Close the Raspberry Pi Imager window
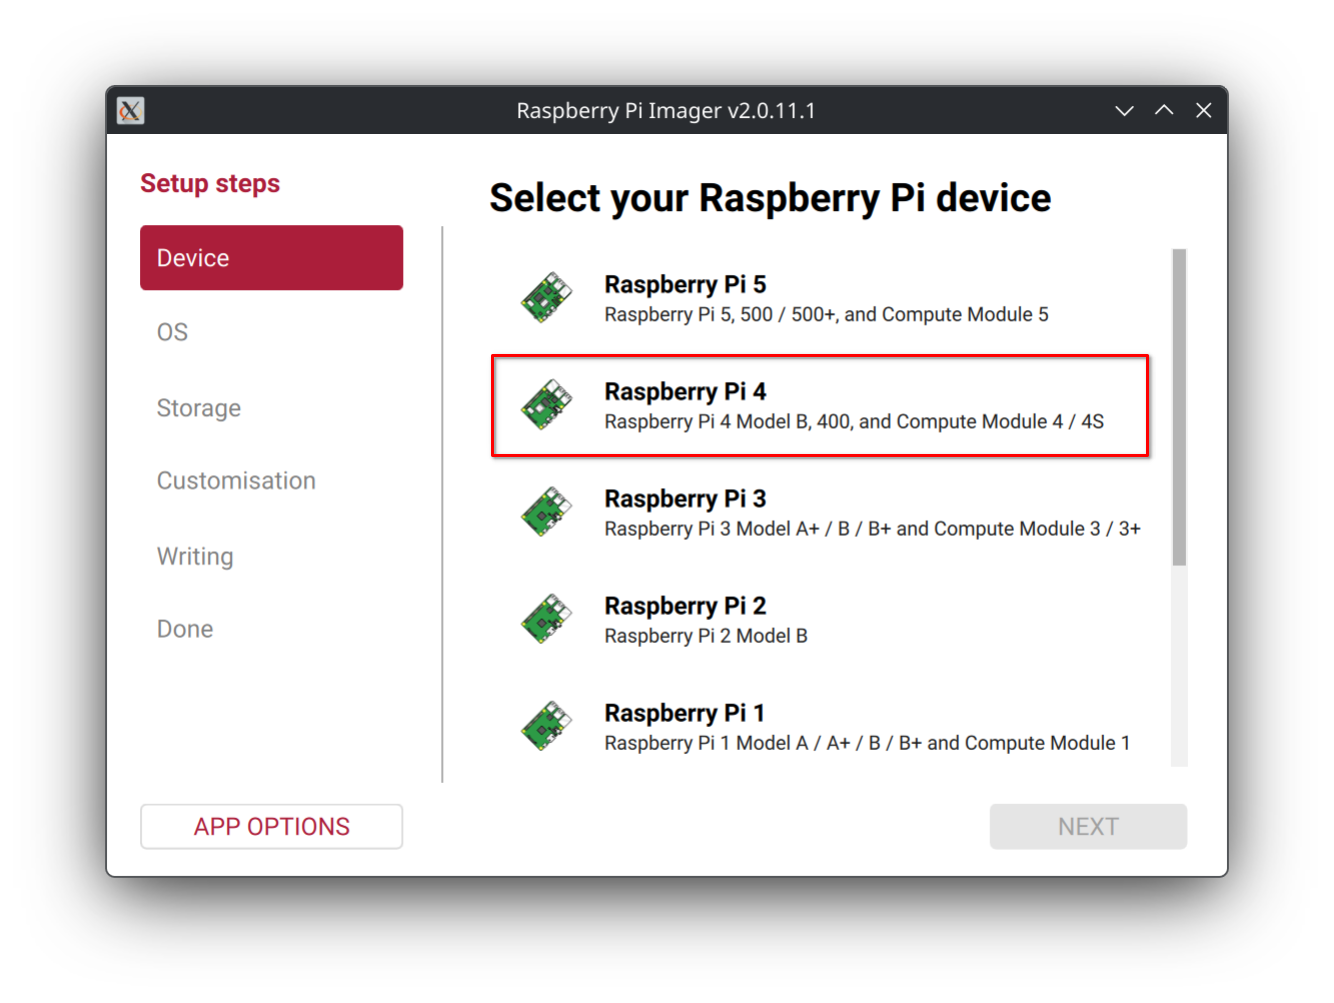Viewport: 1334px width, 1003px height. tap(1204, 110)
